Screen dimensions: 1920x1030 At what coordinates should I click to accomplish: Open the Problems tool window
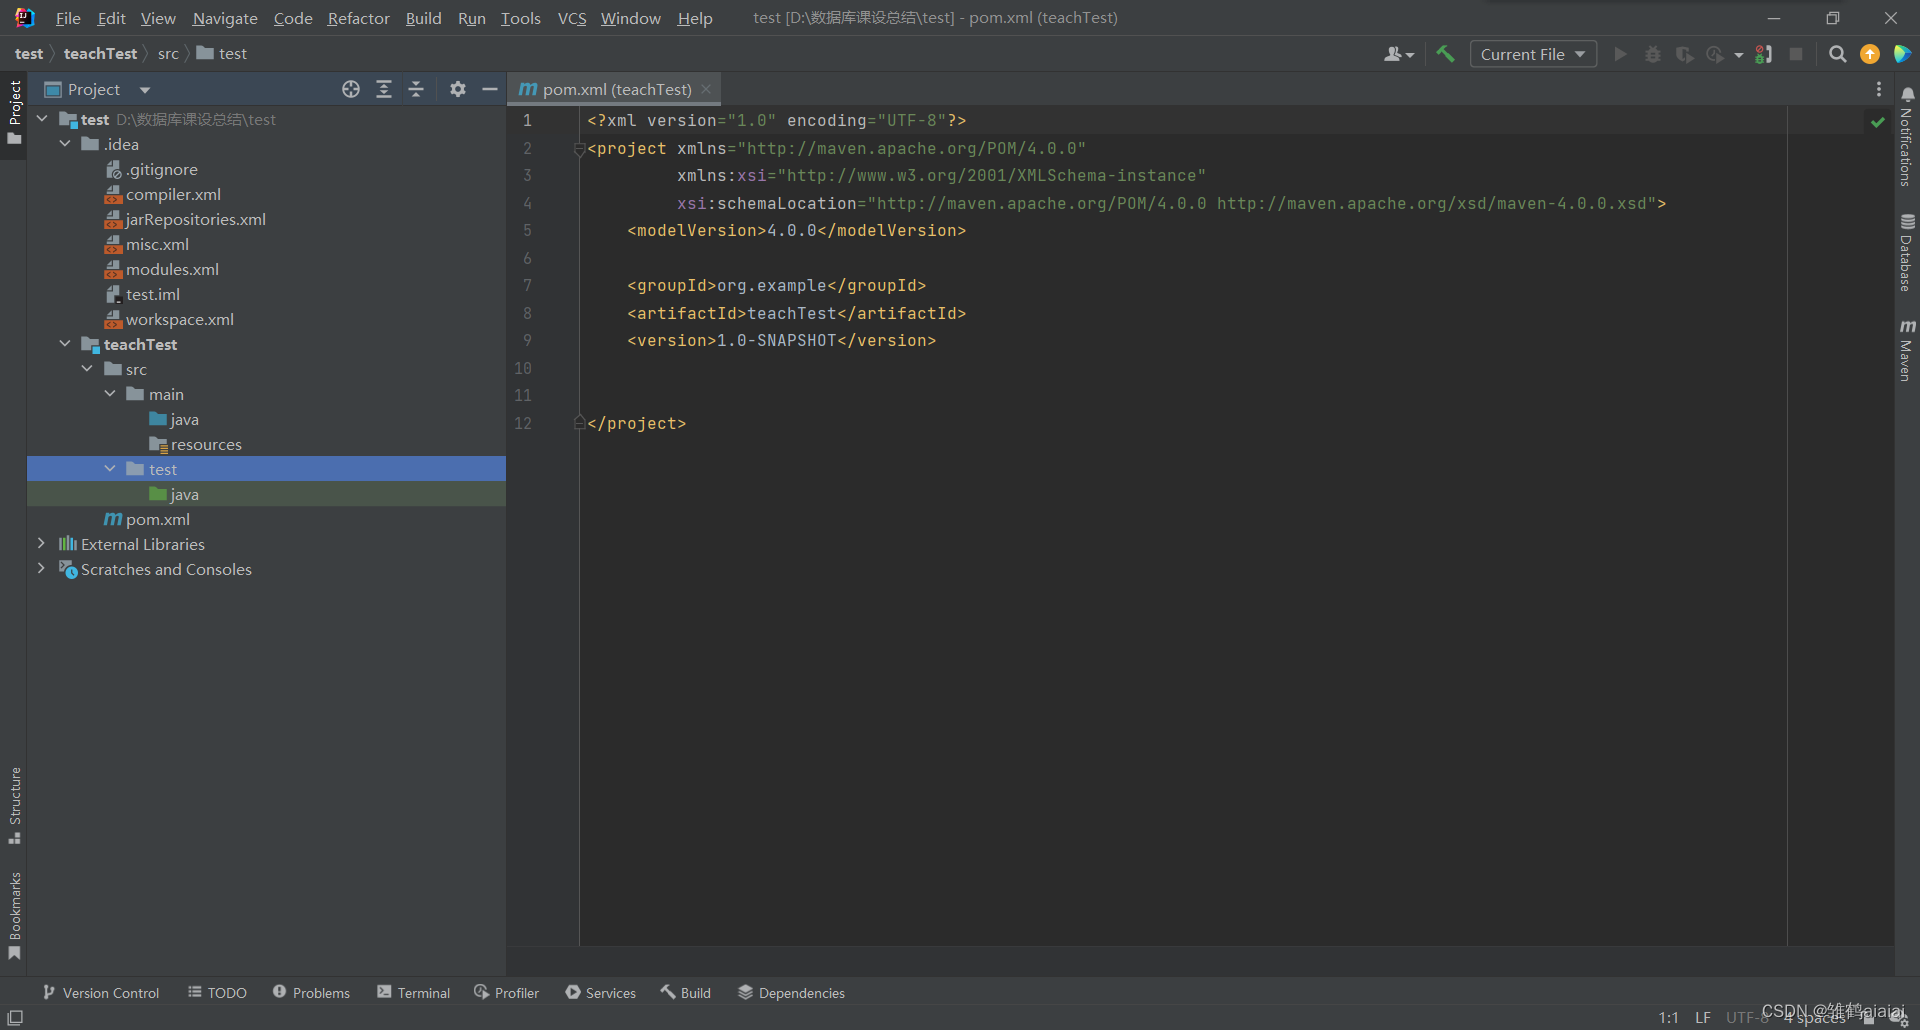click(x=311, y=993)
